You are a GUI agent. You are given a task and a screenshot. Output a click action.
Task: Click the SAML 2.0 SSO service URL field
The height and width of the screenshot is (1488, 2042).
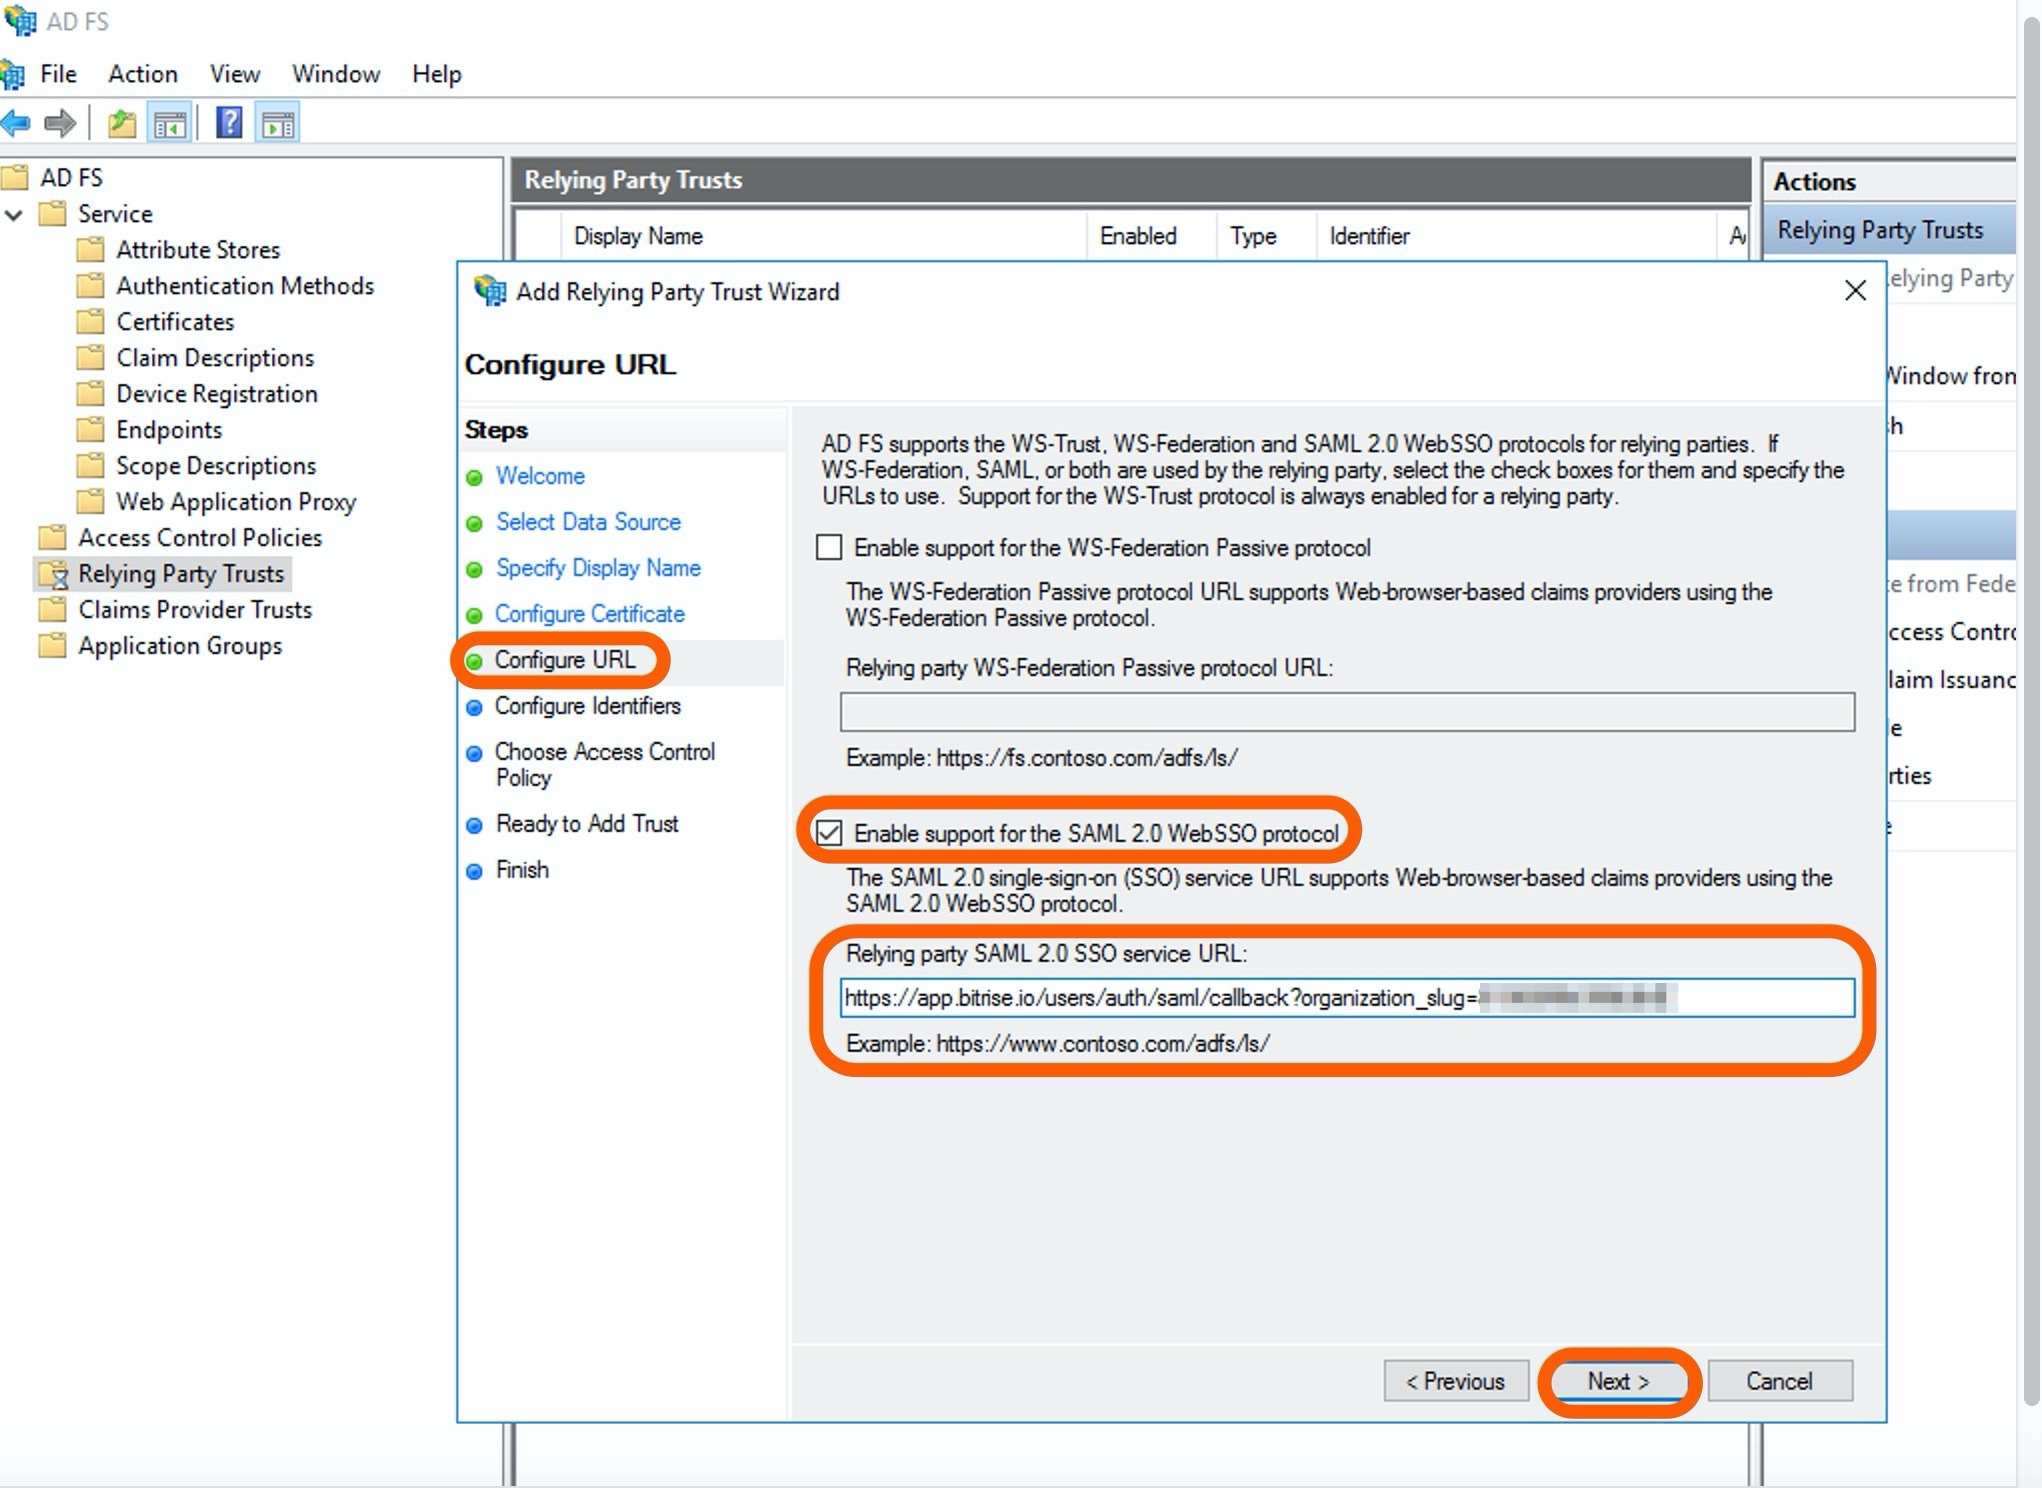coord(1346,998)
